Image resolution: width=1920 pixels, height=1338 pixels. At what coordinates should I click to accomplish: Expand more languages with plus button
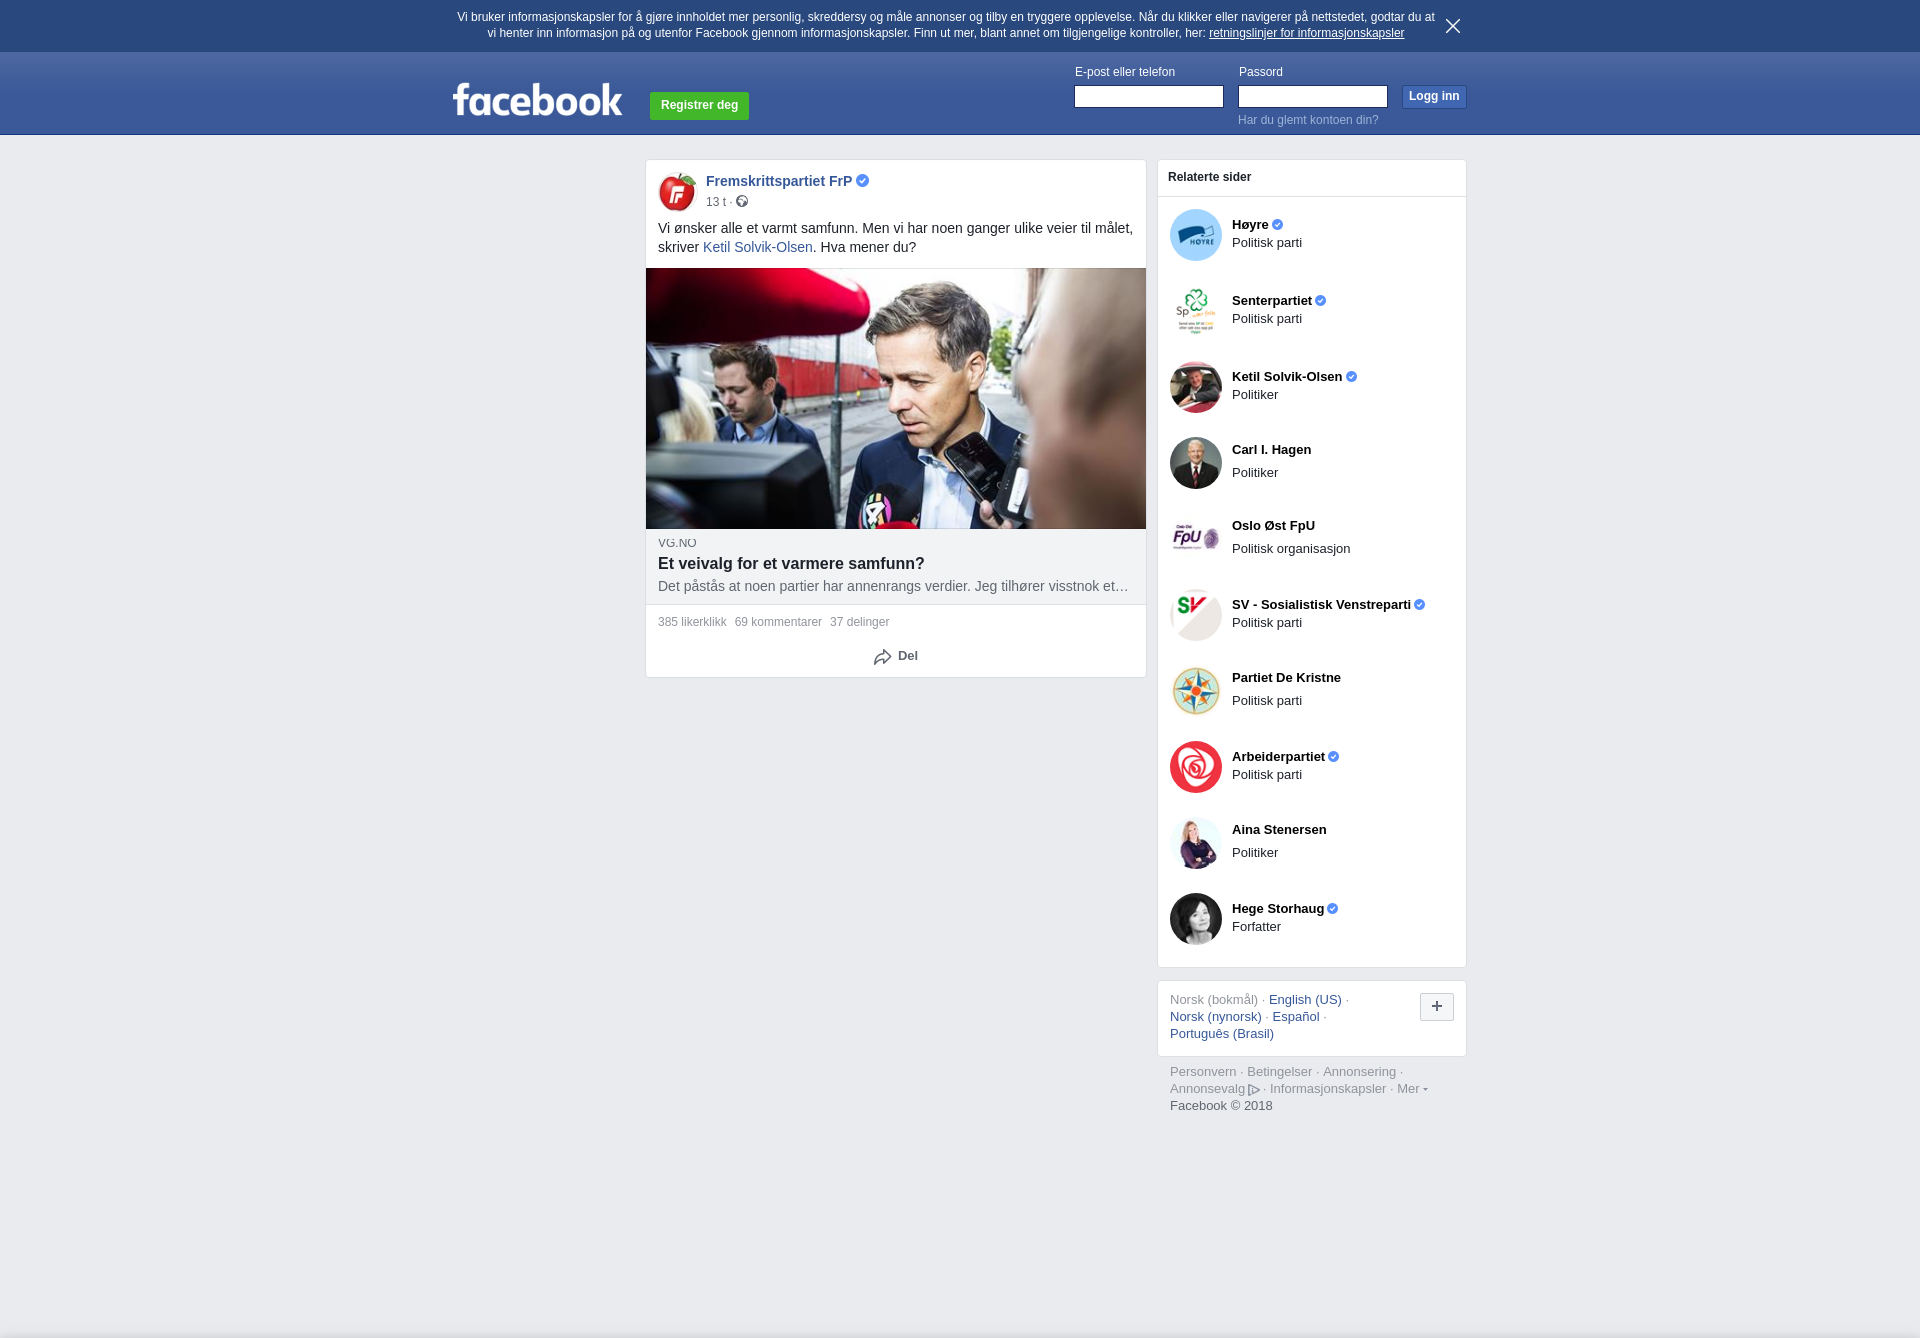coord(1437,1007)
